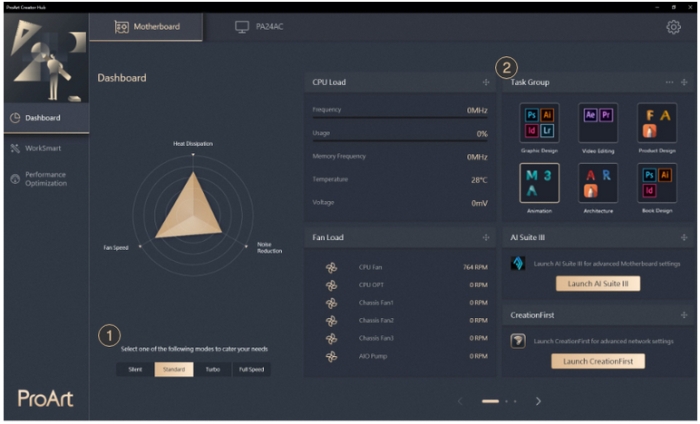Screen dimensions: 700x424
Task: Open Performance Optimization in the sidebar
Action: click(x=46, y=179)
